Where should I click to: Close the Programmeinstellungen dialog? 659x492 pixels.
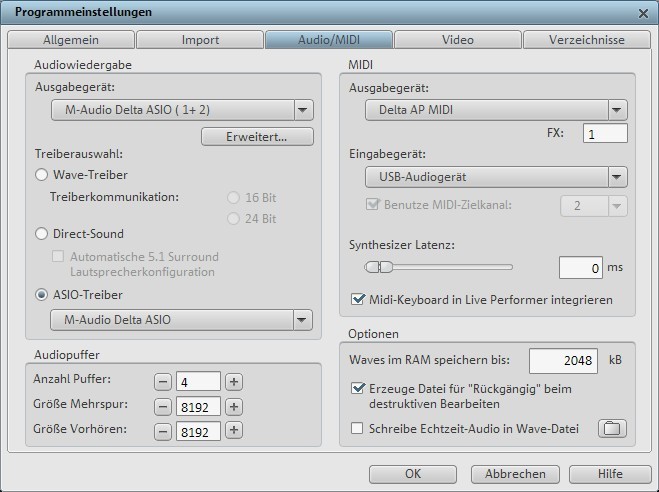coord(643,13)
